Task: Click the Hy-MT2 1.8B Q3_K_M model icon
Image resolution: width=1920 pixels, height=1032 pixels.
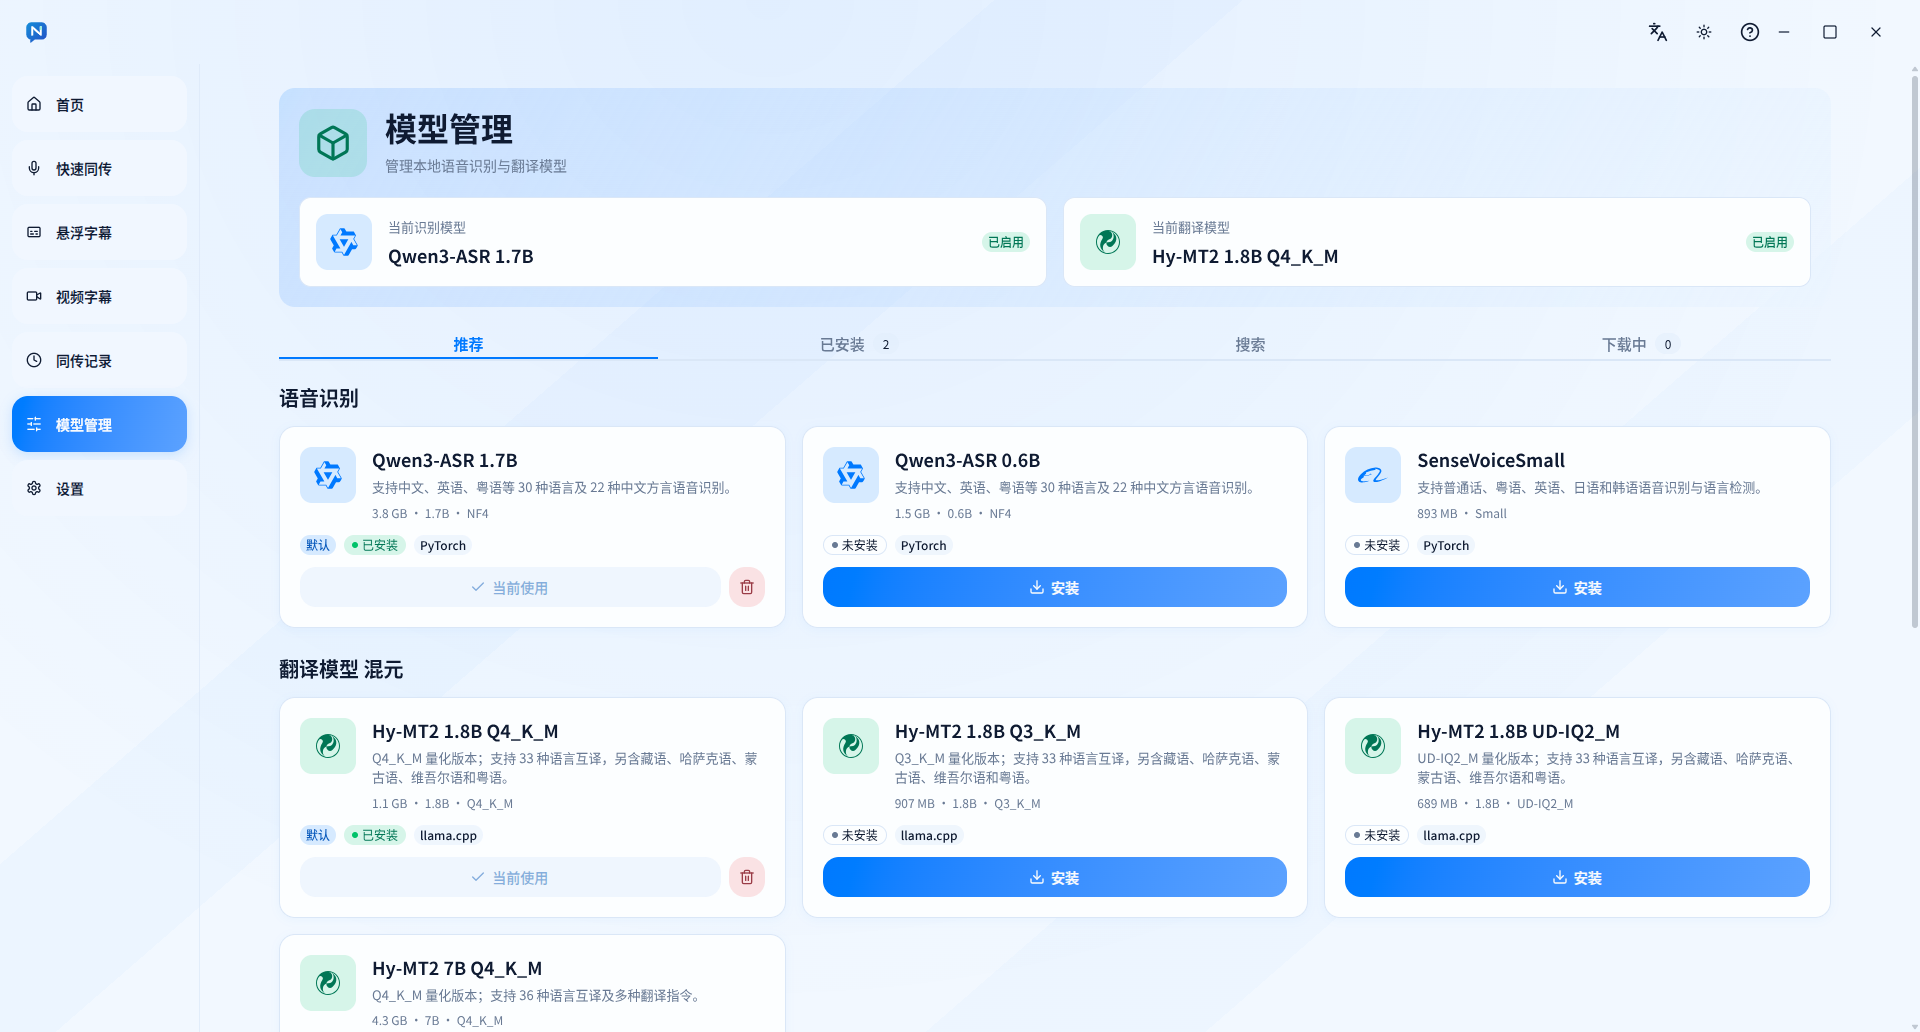Action: 851,746
